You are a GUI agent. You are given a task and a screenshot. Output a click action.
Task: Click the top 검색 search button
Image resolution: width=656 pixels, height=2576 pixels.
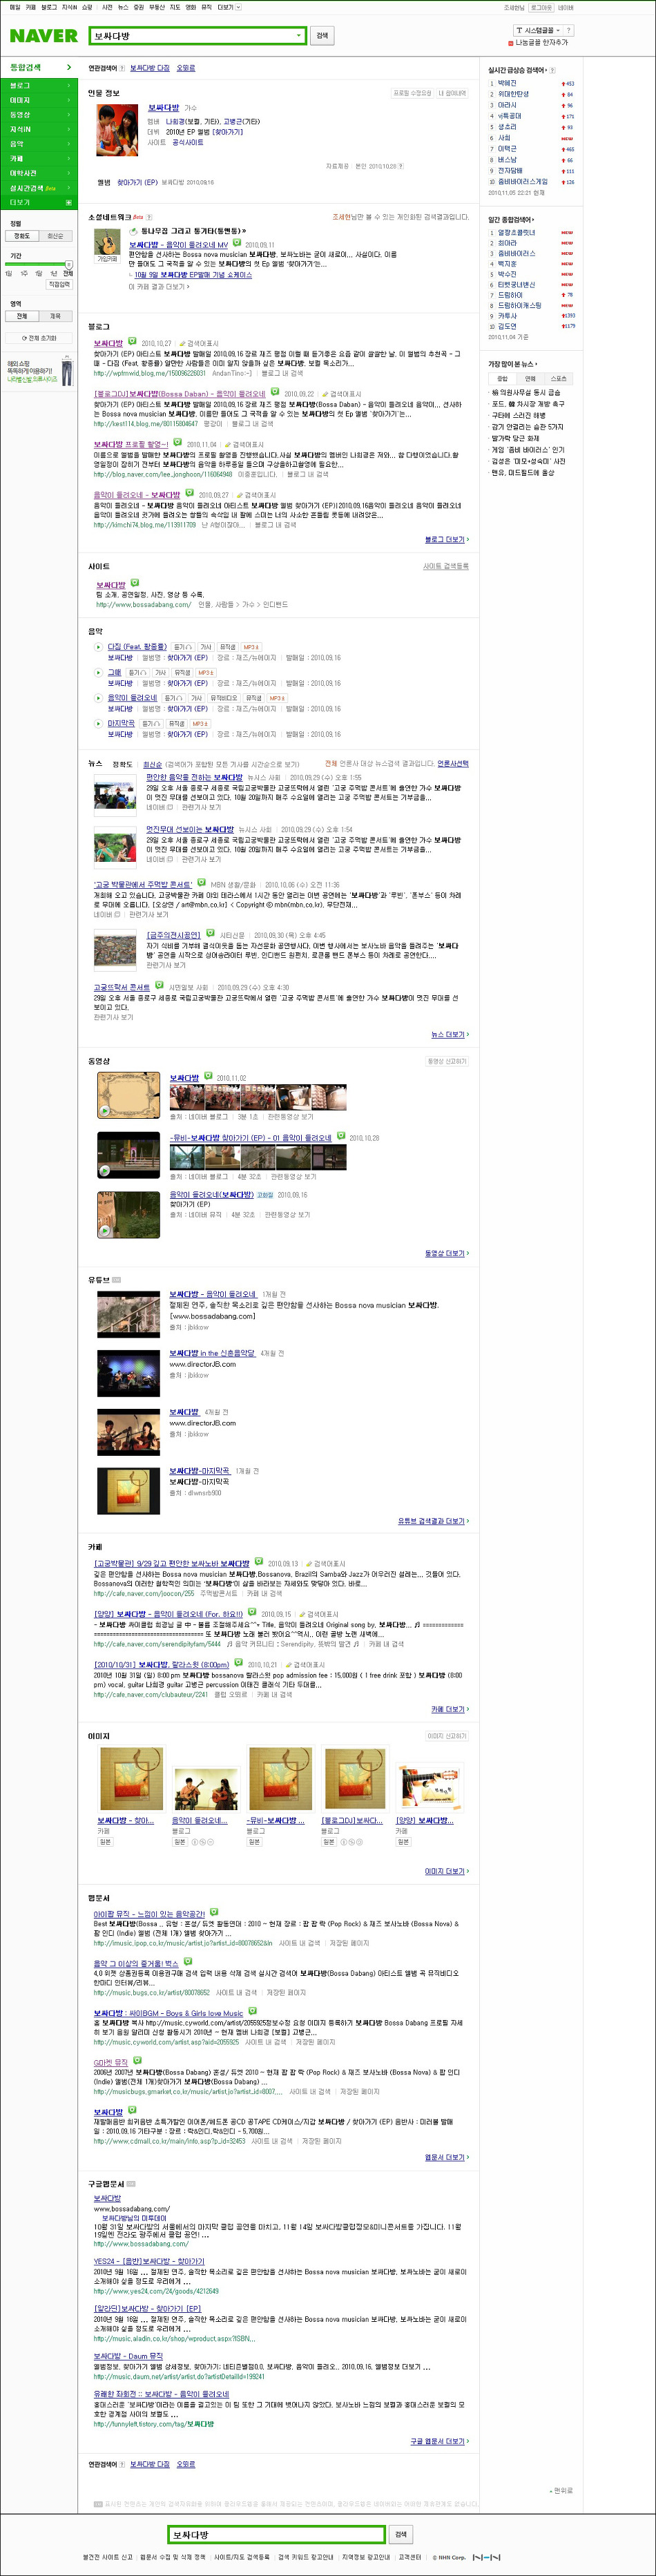coord(322,36)
